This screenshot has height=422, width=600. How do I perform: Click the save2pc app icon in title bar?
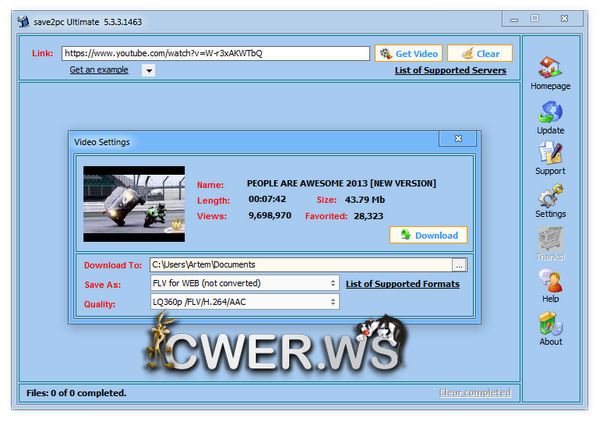coord(23,19)
